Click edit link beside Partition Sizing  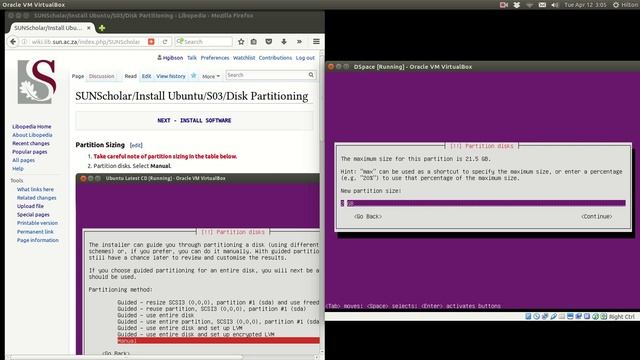point(136,145)
